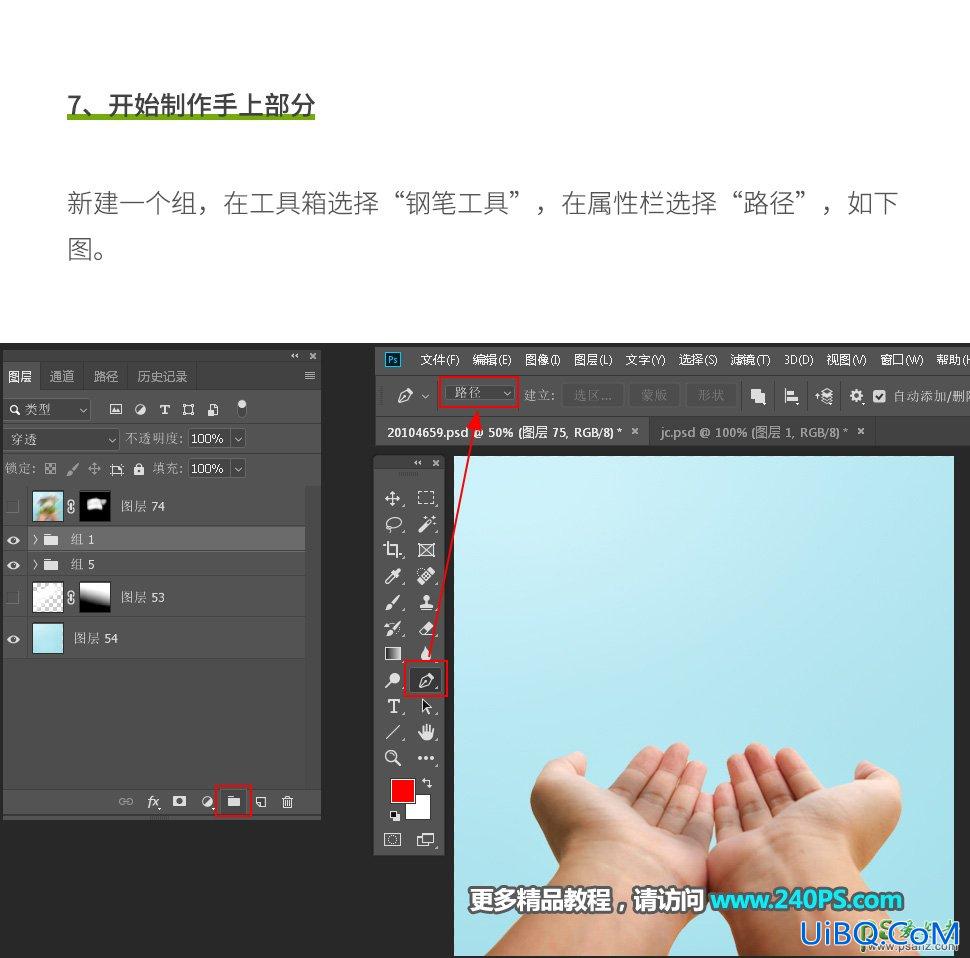970x958 pixels.
Task: Open the 不透明度 opacity dropdown arrow
Action: (238, 438)
